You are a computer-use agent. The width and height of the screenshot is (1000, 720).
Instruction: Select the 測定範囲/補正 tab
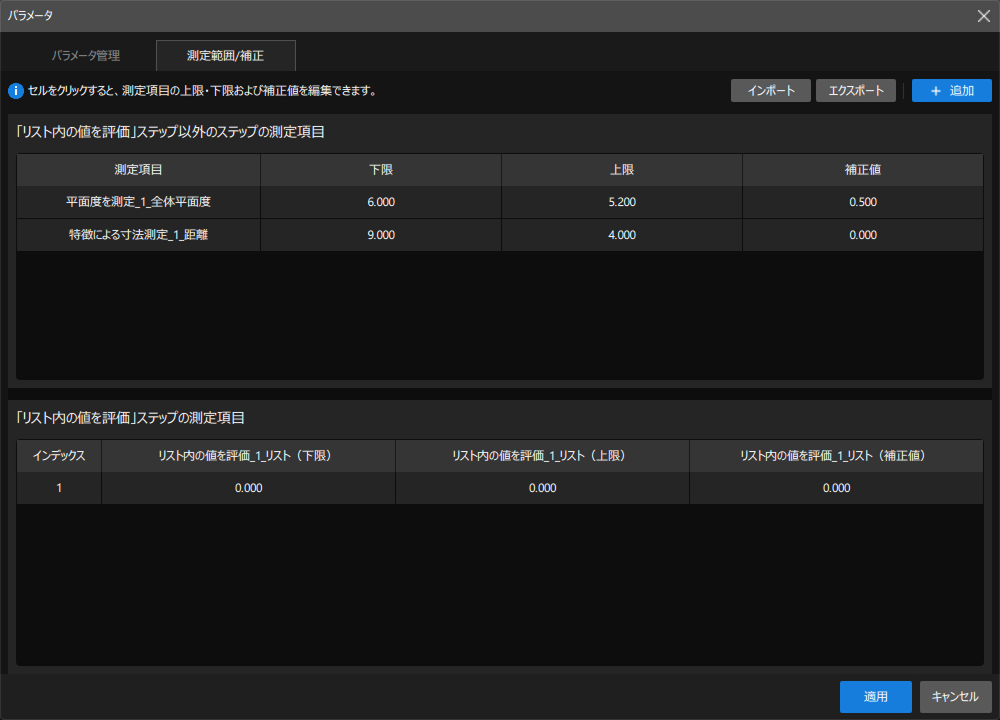point(226,55)
